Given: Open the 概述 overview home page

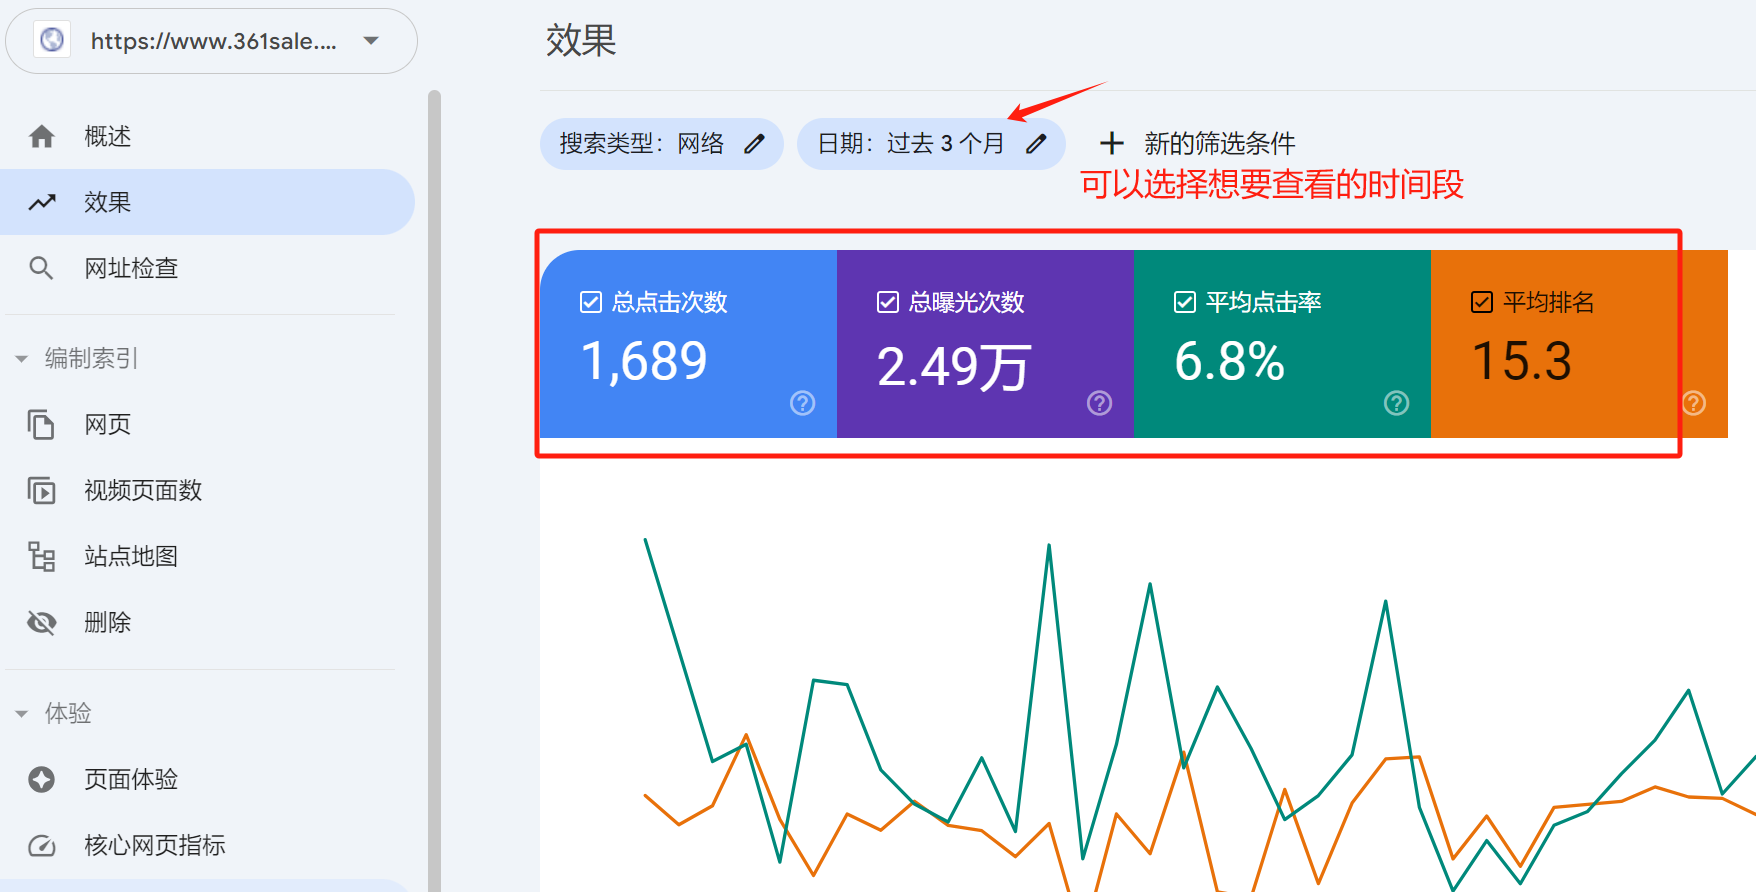Looking at the screenshot, I should pyautogui.click(x=107, y=136).
